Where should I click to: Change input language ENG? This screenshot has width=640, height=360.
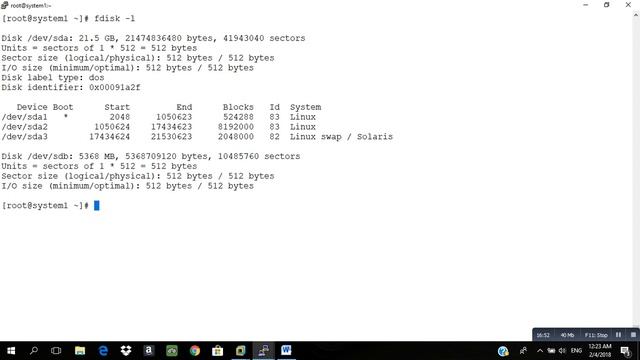pyautogui.click(x=576, y=351)
